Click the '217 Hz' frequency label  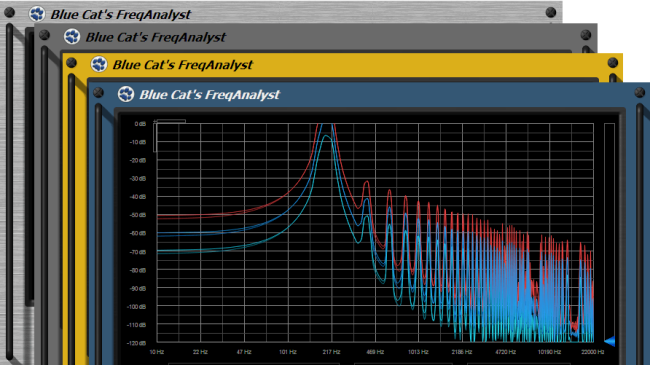click(x=331, y=352)
